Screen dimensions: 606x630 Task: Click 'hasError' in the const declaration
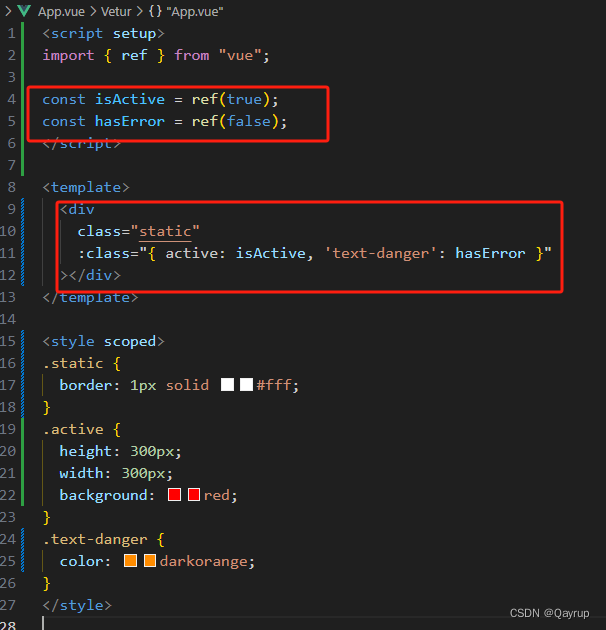point(130,121)
